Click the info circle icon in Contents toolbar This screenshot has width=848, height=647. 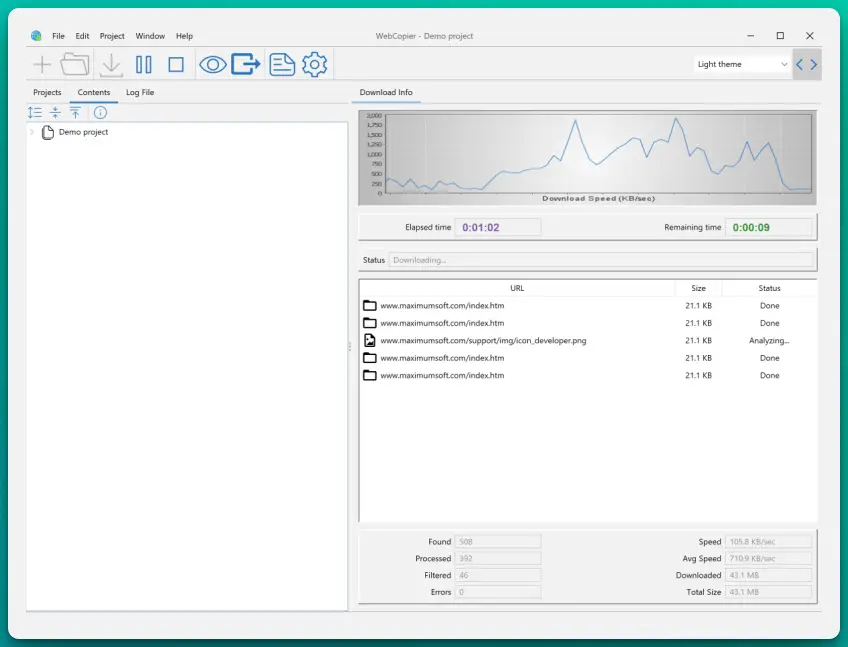pyautogui.click(x=100, y=113)
